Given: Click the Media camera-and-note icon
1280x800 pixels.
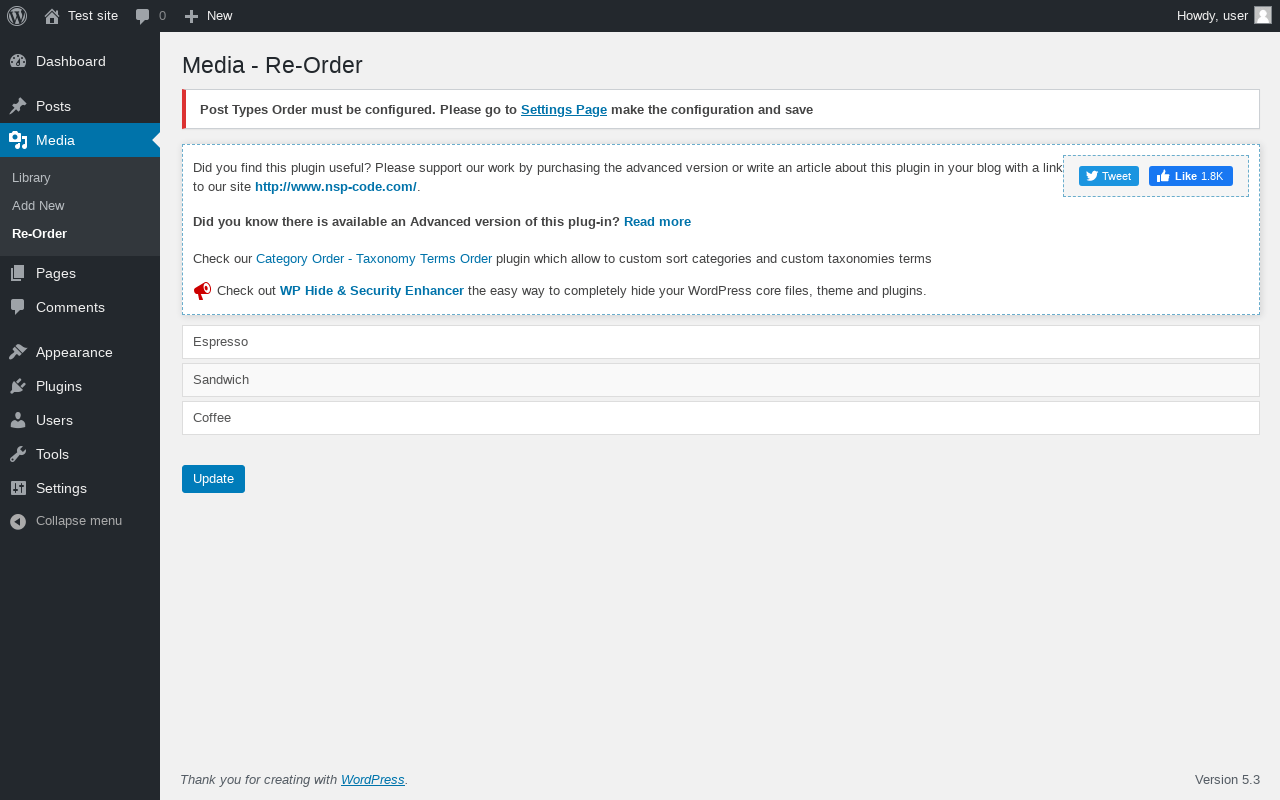Looking at the screenshot, I should 18,140.
